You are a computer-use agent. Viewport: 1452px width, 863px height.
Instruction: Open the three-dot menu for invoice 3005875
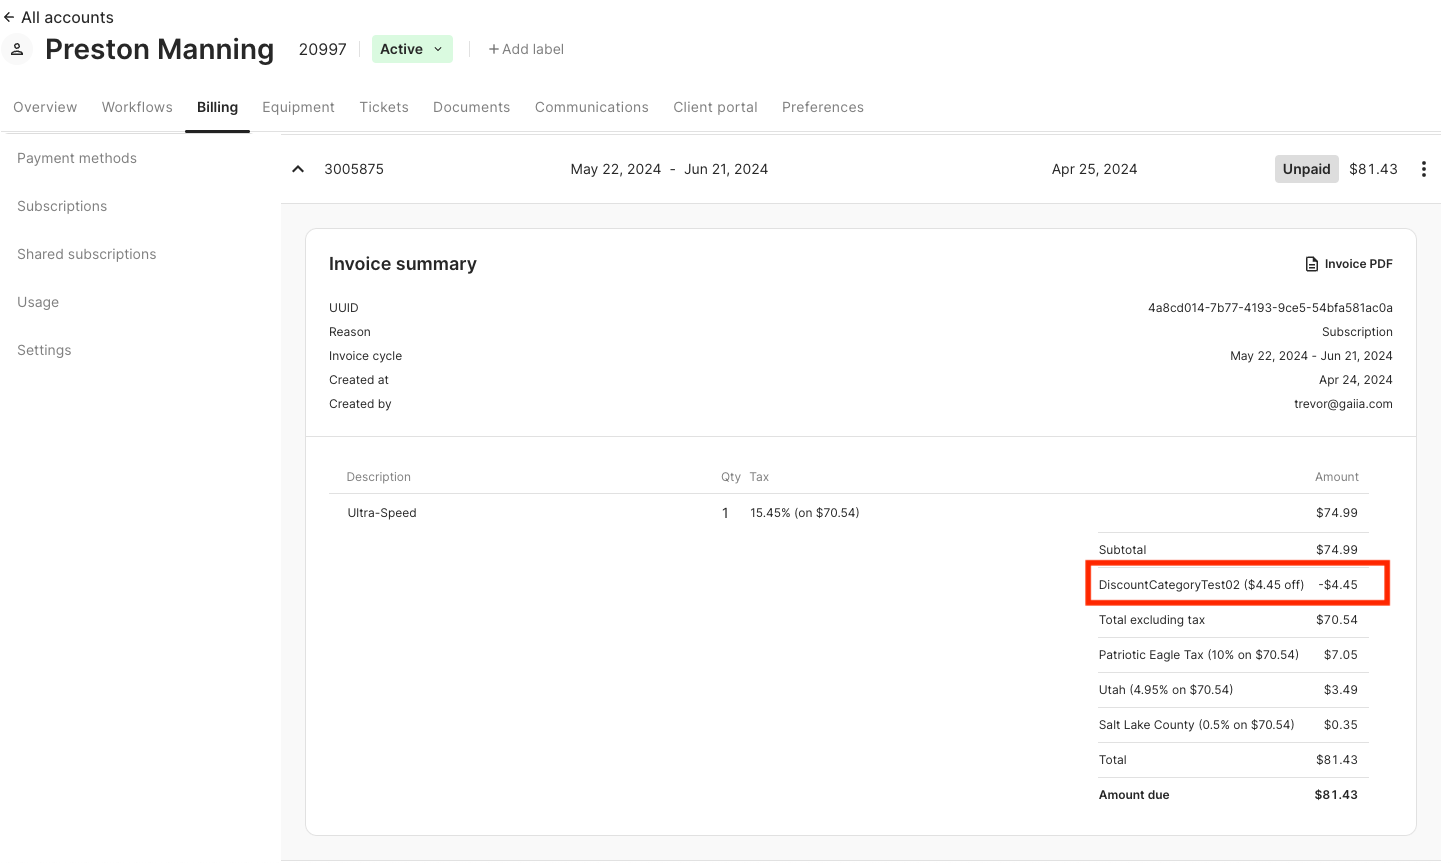click(1423, 169)
